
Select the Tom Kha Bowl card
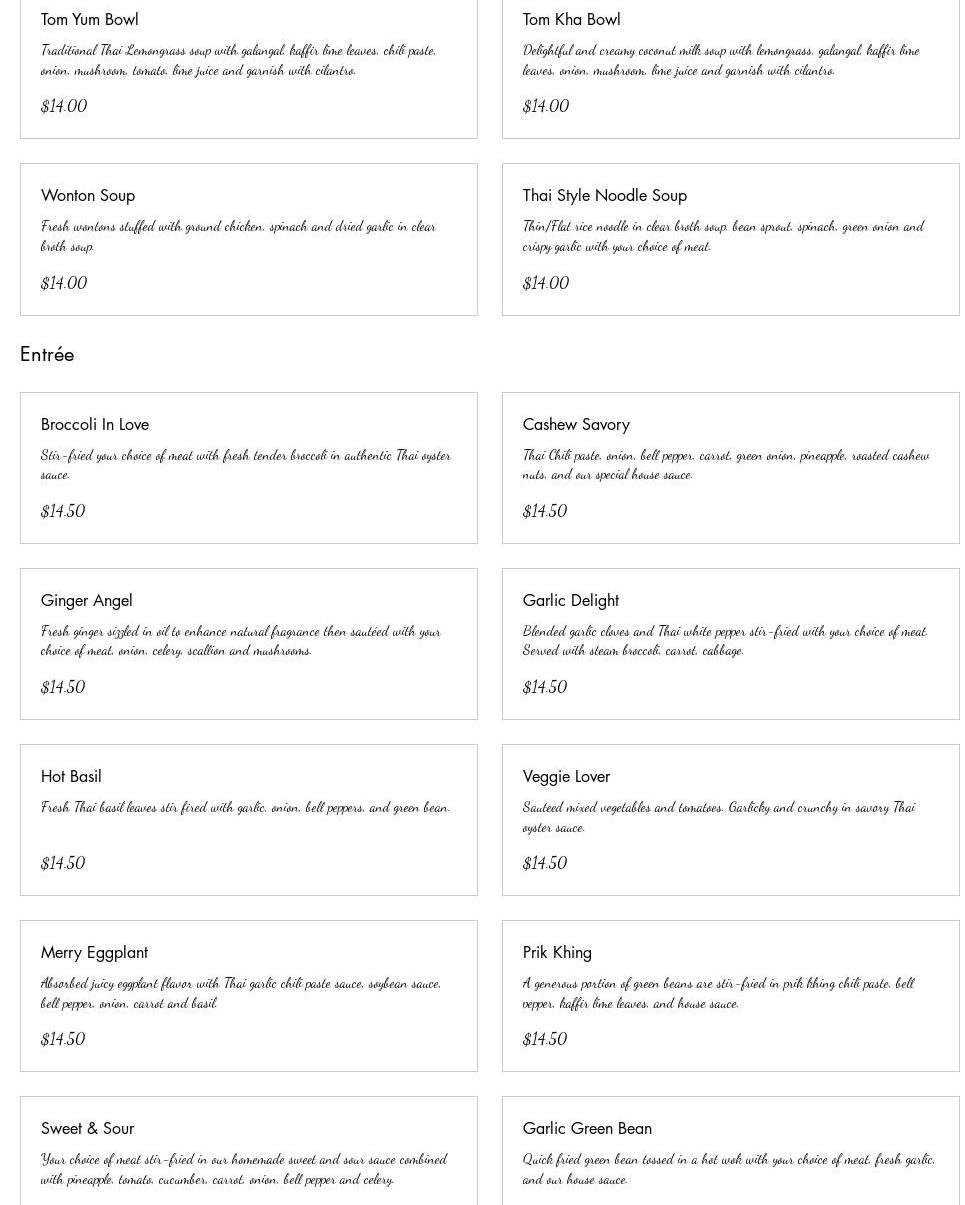coord(571,19)
